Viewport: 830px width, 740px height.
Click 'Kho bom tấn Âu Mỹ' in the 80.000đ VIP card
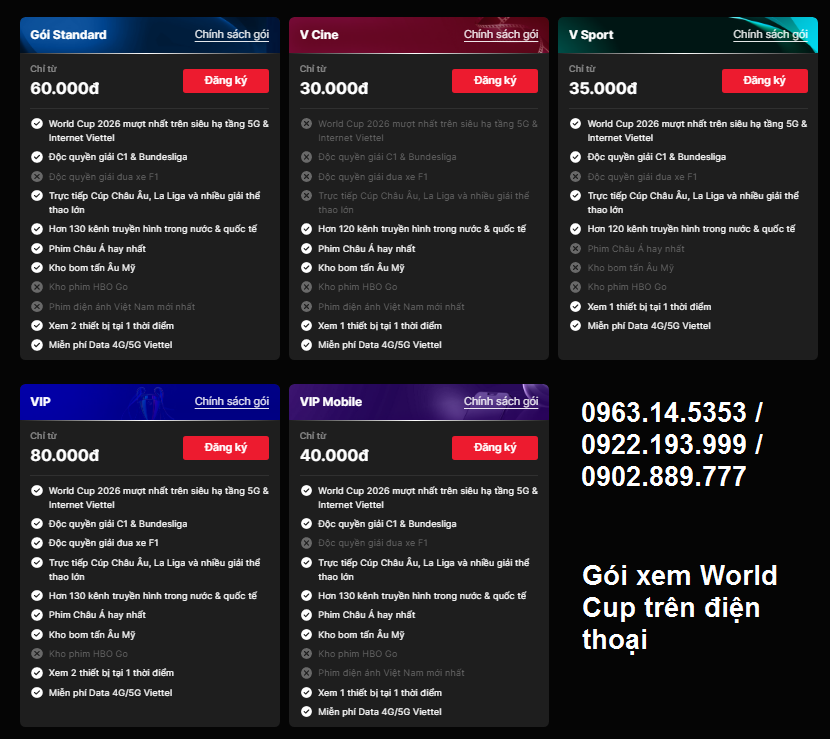(92, 634)
